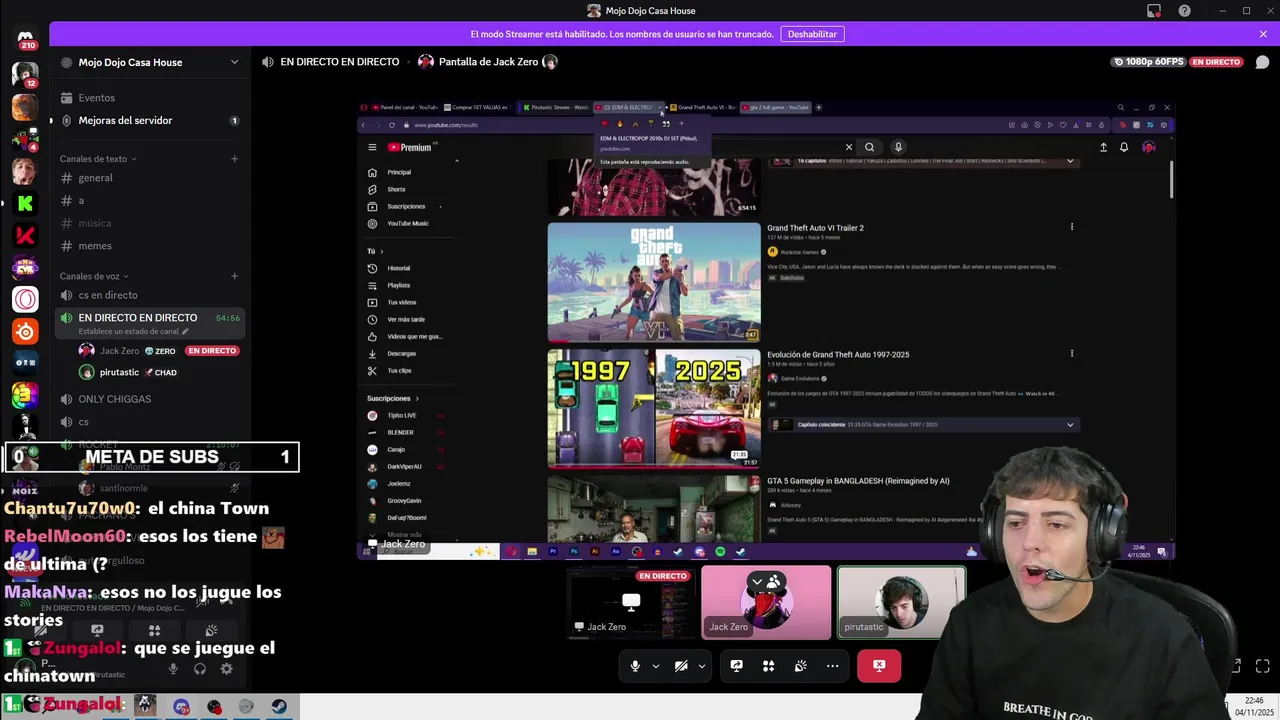
Task: Add a new text channel
Action: (x=235, y=159)
